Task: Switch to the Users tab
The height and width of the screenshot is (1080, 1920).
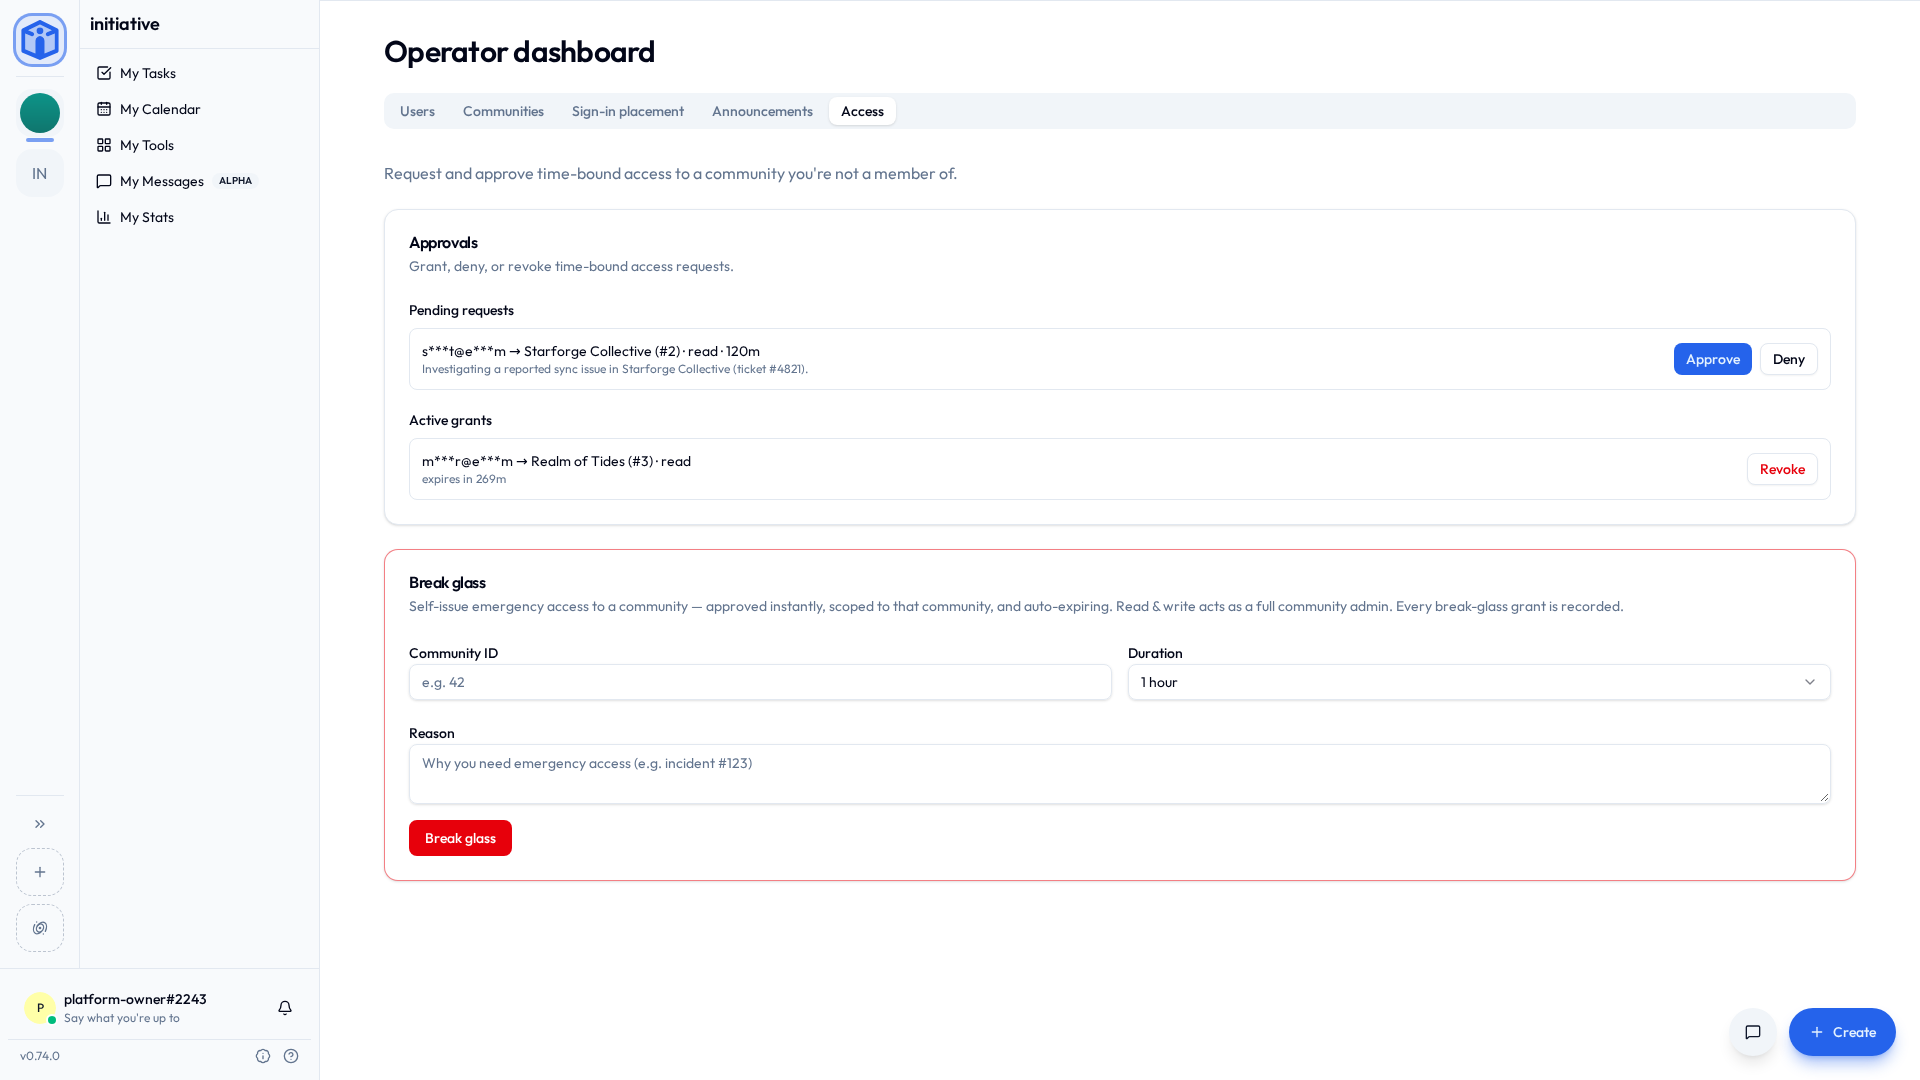Action: pos(417,111)
